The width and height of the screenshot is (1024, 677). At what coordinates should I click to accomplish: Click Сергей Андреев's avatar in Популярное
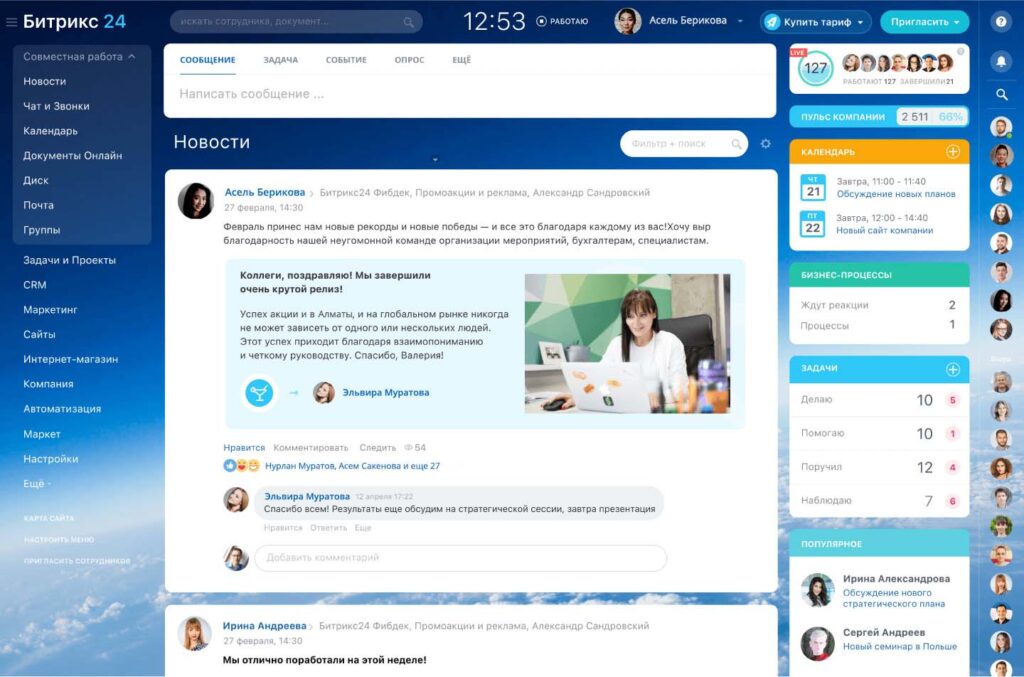[x=818, y=644]
